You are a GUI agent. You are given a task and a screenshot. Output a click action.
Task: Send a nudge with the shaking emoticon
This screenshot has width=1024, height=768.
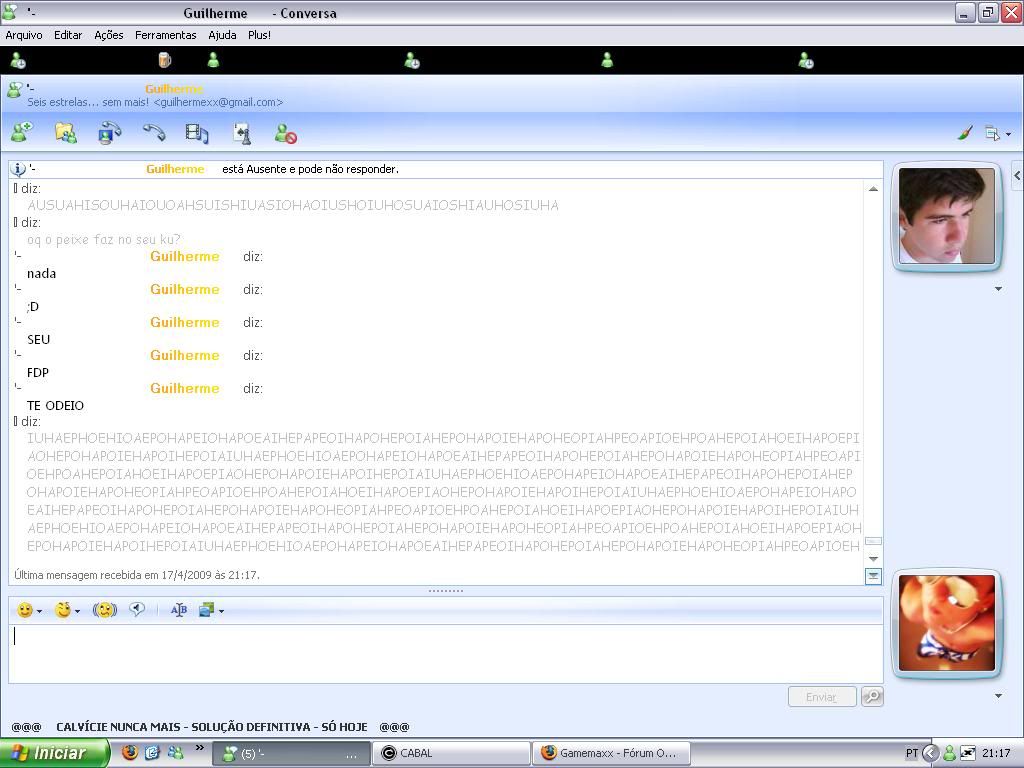pyautogui.click(x=105, y=610)
